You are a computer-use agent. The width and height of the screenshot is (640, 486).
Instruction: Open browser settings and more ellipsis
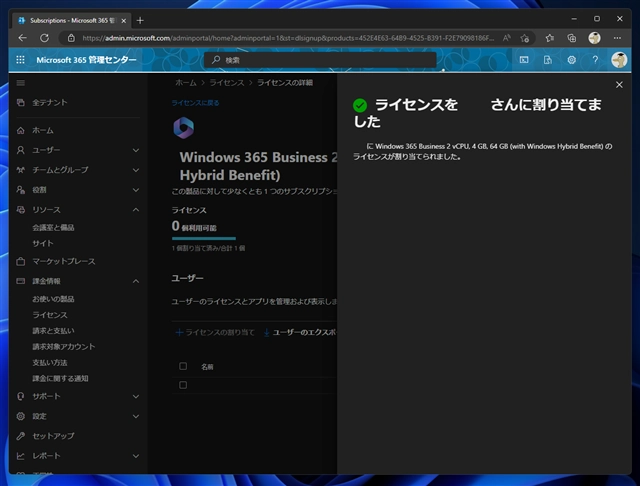pos(617,38)
